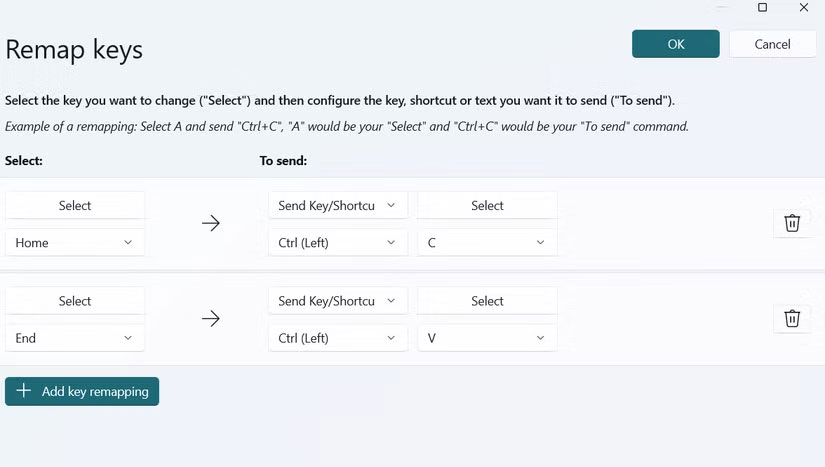Click Select button above the C key
Image resolution: width=825 pixels, height=467 pixels.
click(487, 206)
